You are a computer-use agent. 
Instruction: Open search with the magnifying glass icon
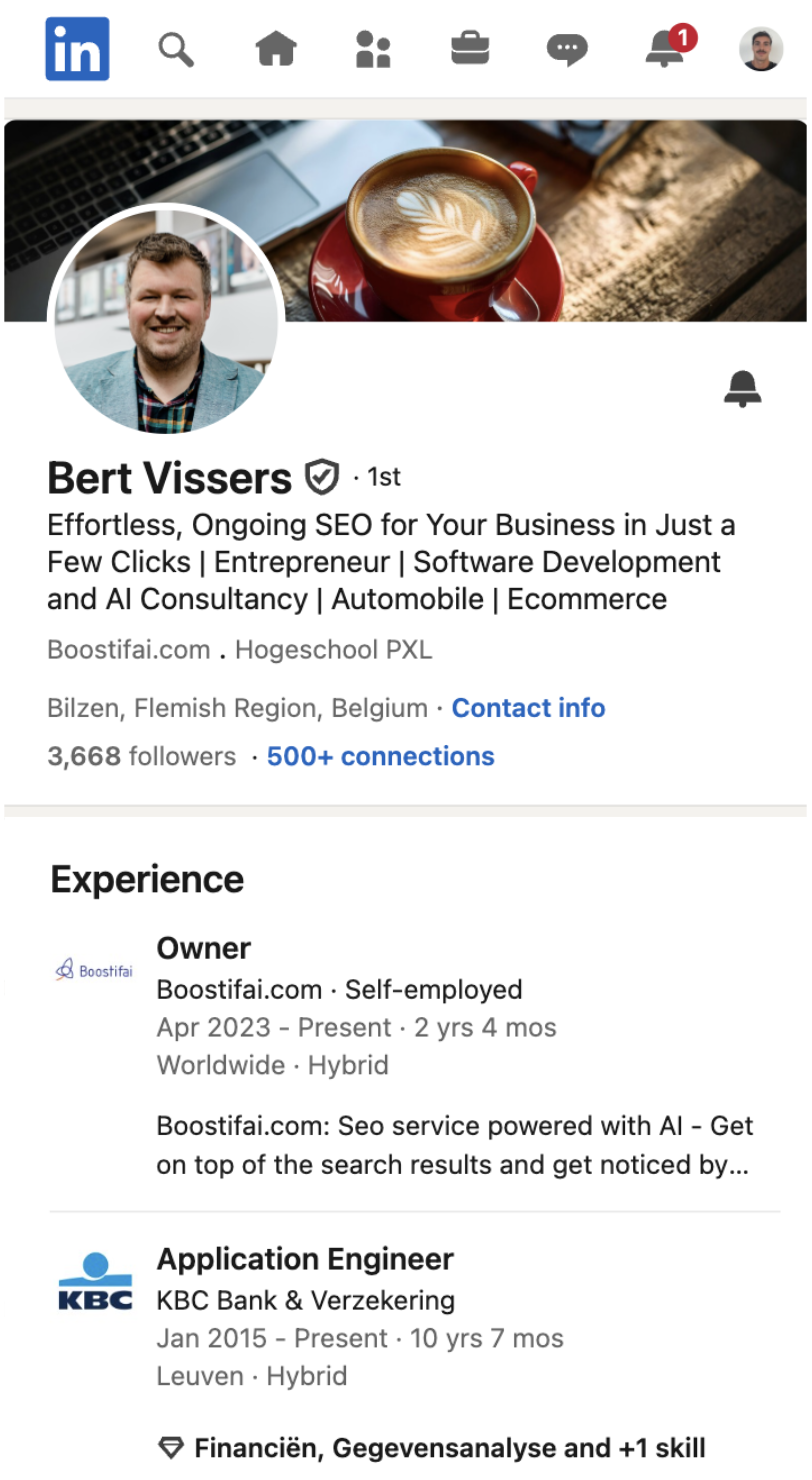click(176, 48)
